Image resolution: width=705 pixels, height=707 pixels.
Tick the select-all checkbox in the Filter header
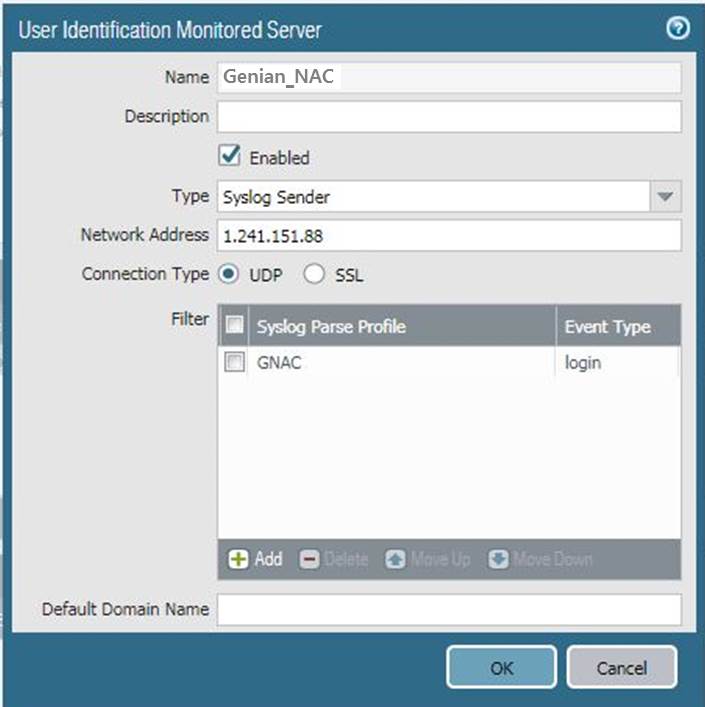[x=234, y=325]
